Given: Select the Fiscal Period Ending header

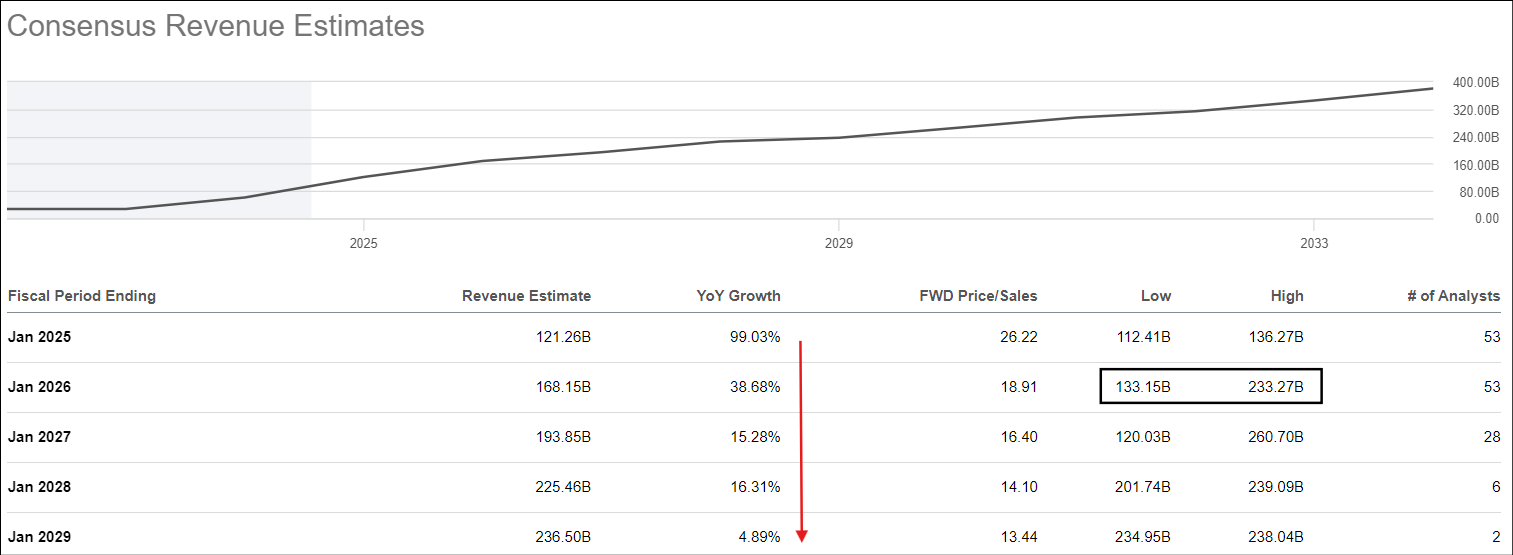Looking at the screenshot, I should [x=82, y=296].
